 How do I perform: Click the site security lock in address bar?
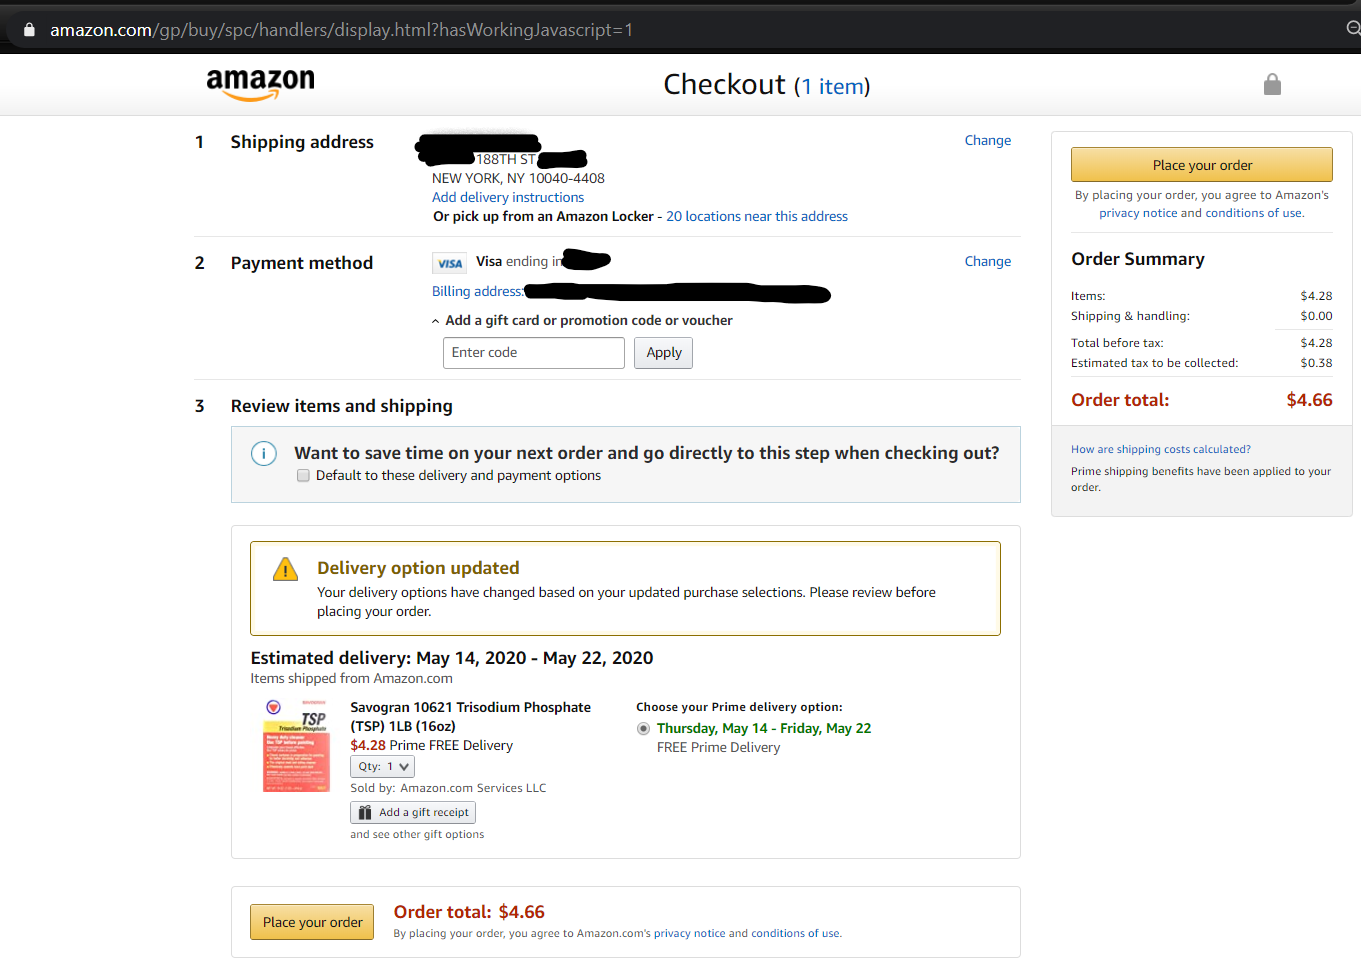[29, 30]
